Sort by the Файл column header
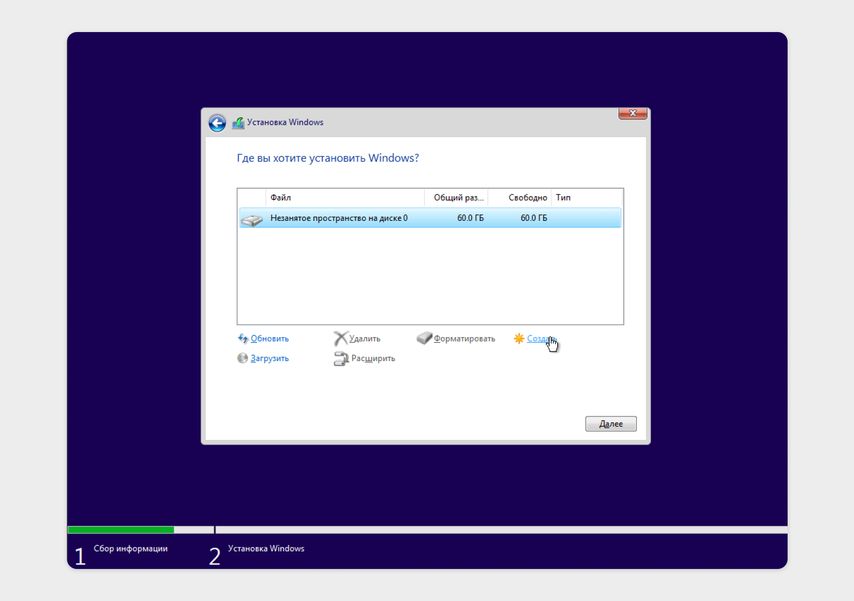This screenshot has width=854, height=601. 345,197
